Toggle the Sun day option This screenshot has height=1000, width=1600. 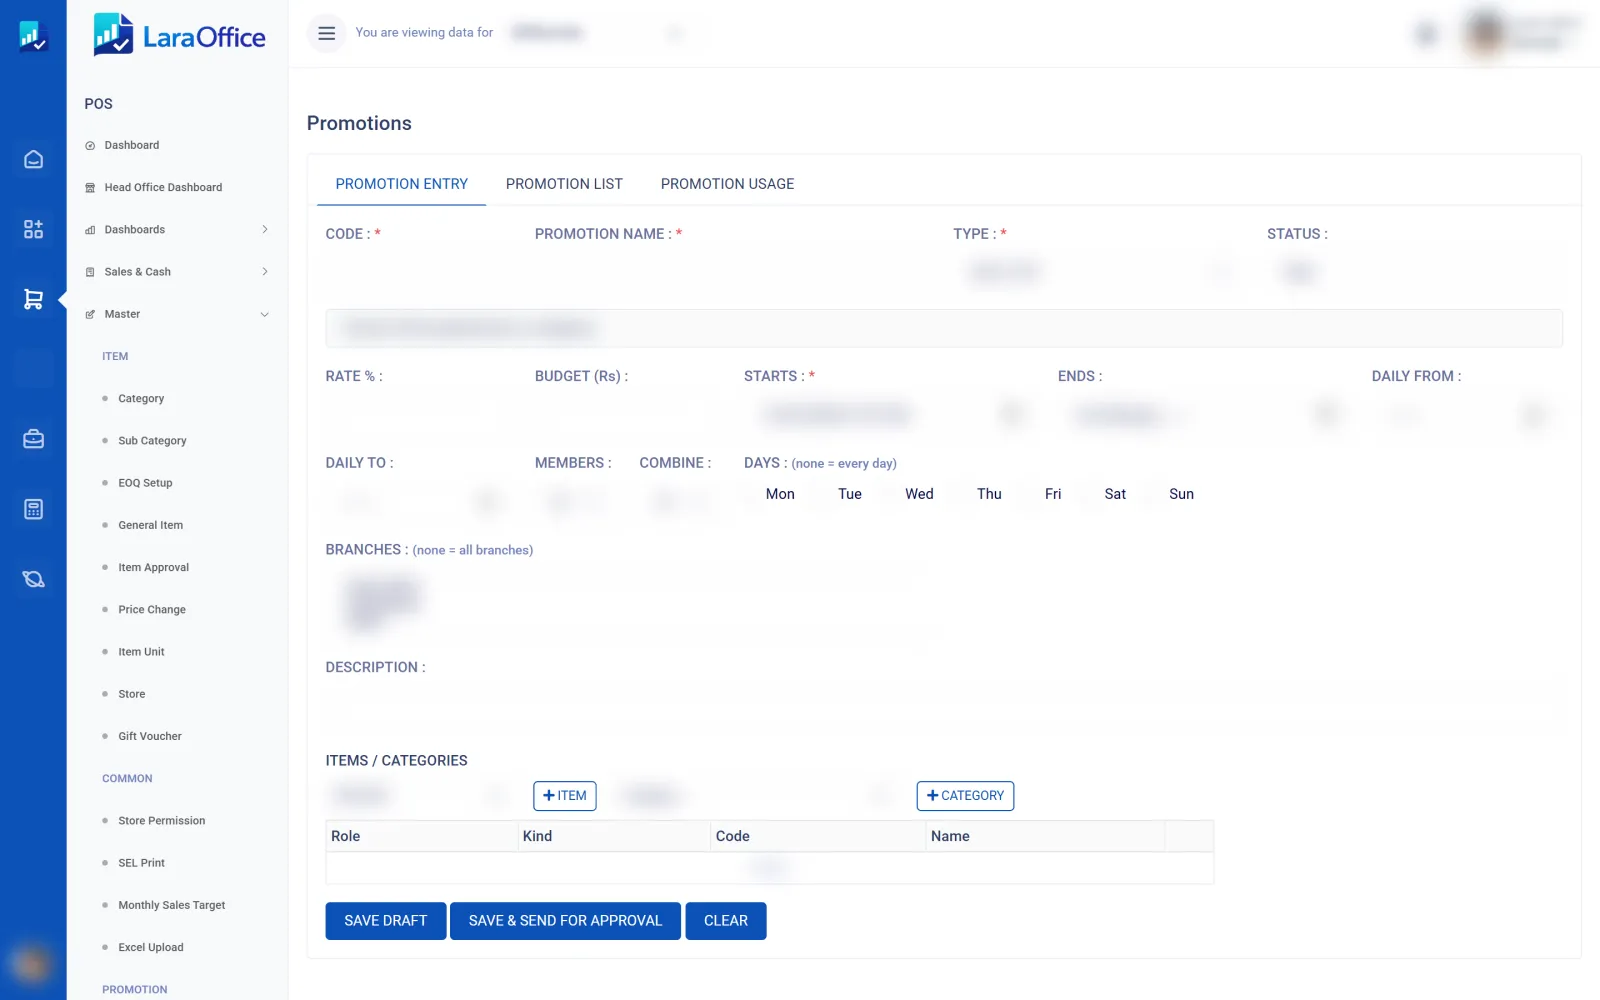click(x=1181, y=494)
